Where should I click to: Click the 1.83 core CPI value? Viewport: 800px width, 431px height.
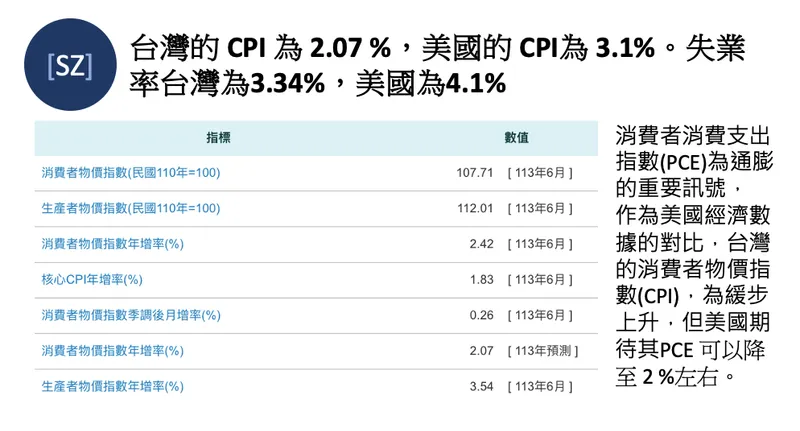(482, 279)
